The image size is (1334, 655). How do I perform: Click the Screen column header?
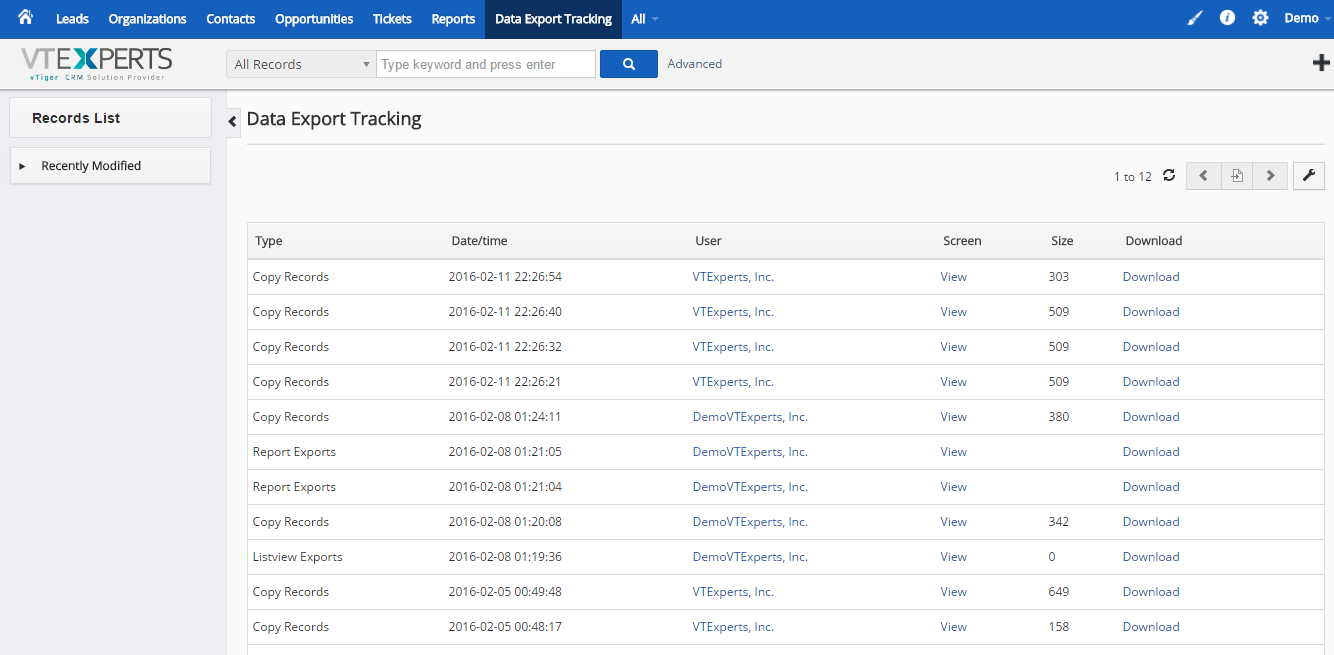[962, 241]
